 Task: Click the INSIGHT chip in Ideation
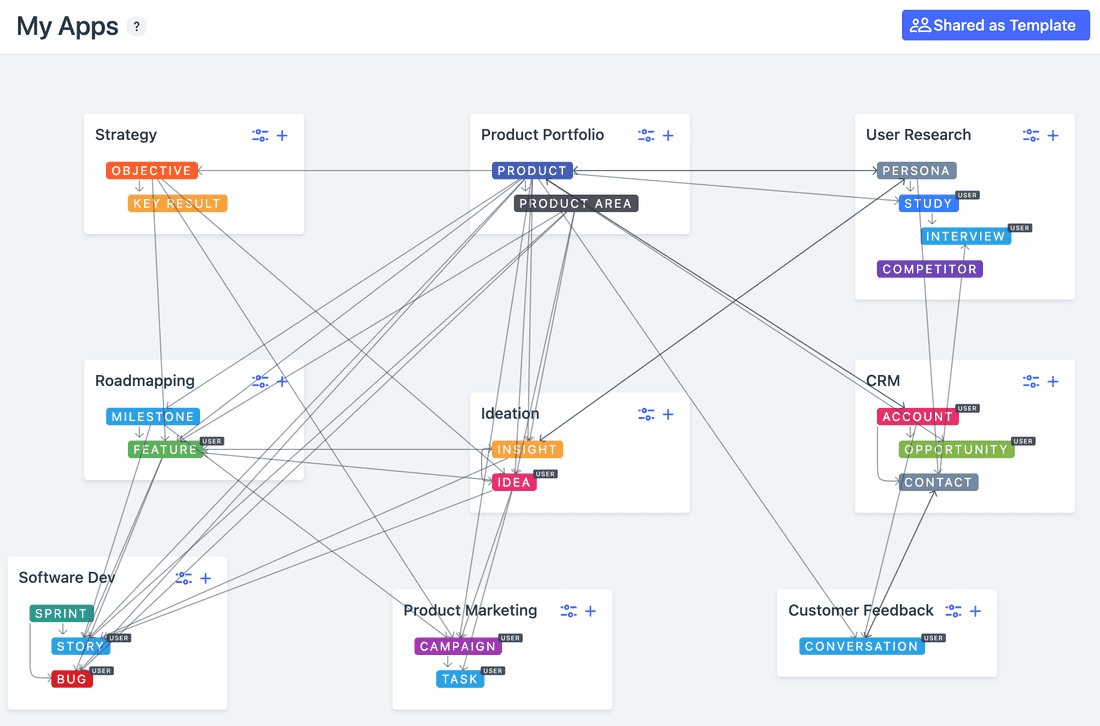click(x=527, y=449)
